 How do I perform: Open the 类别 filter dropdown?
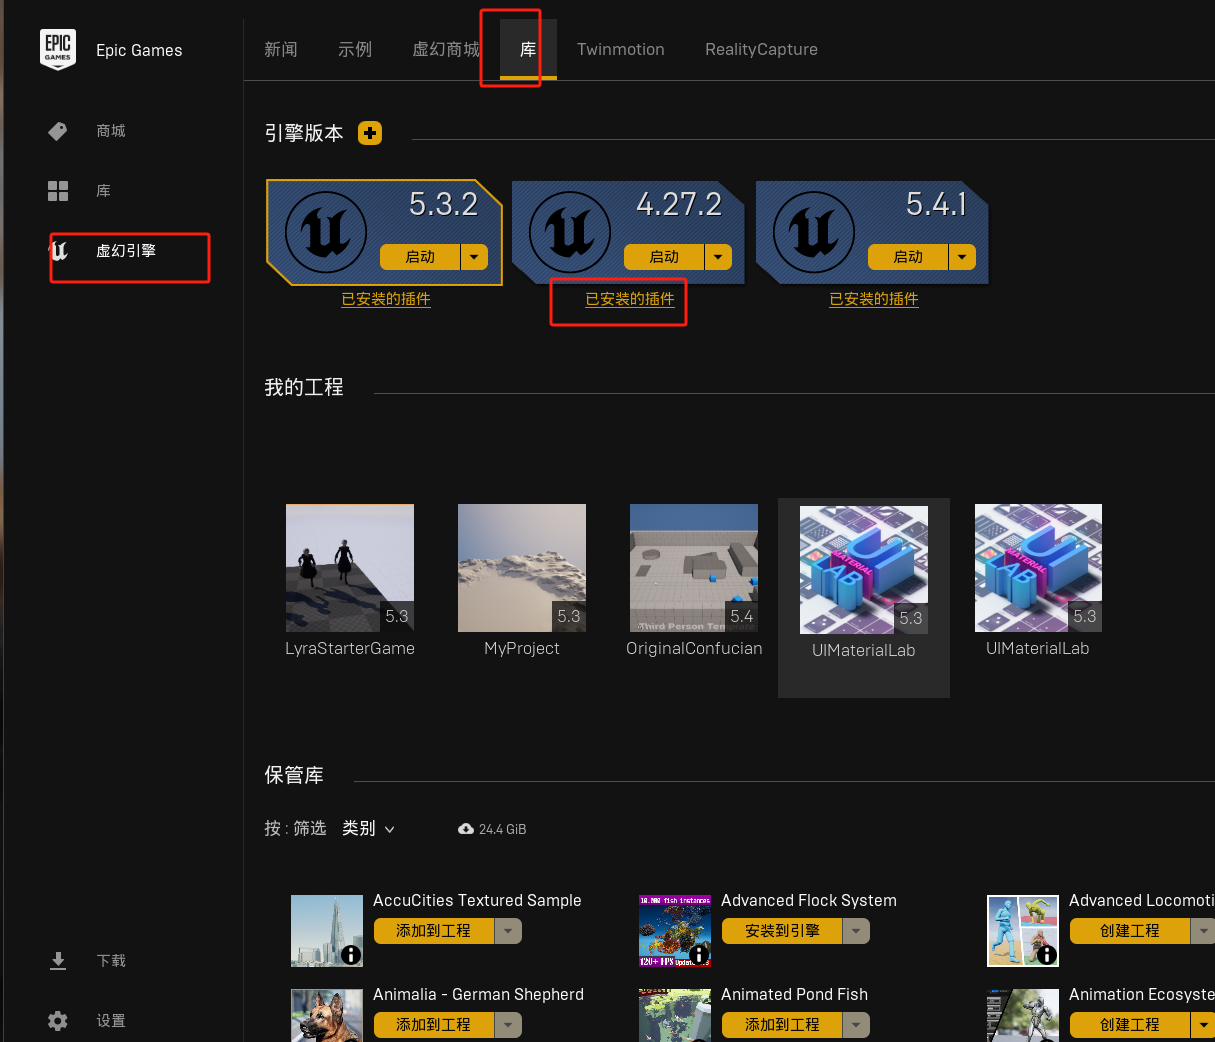[368, 828]
